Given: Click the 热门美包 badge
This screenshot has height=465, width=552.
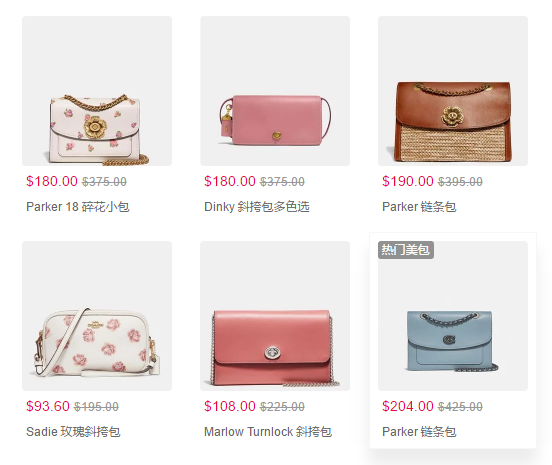Looking at the screenshot, I should tap(406, 250).
